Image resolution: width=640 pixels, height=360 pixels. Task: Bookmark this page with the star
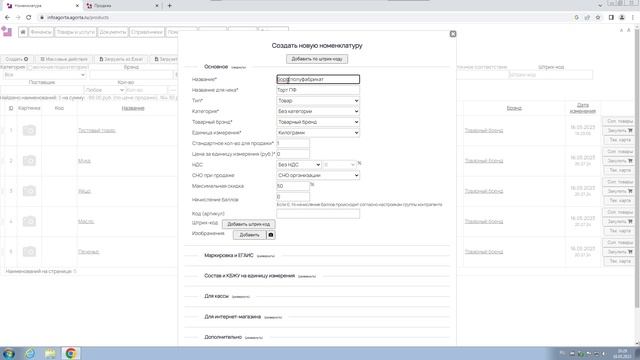tap(598, 18)
